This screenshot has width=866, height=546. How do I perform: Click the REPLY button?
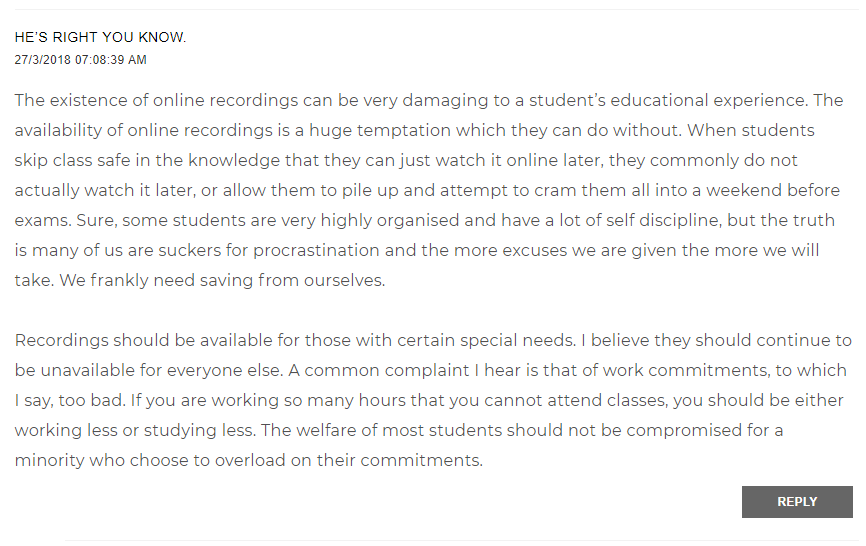(796, 502)
